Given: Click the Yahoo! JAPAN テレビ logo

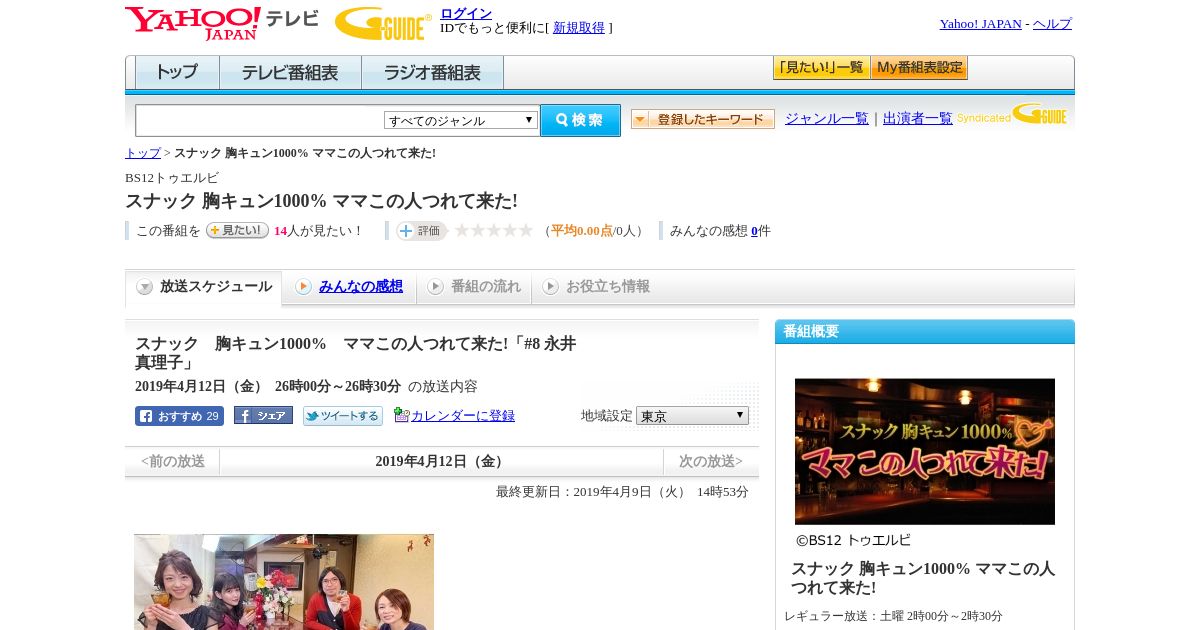Looking at the screenshot, I should pyautogui.click(x=222, y=23).
